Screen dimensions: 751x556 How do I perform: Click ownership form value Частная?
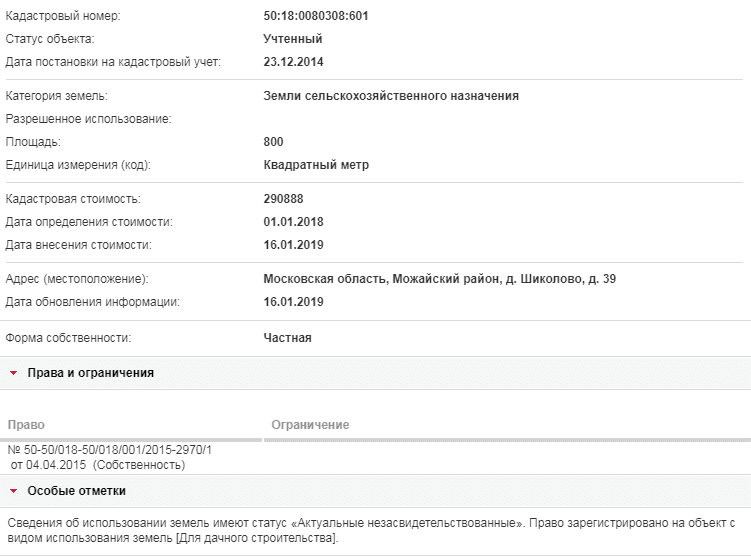tap(287, 338)
